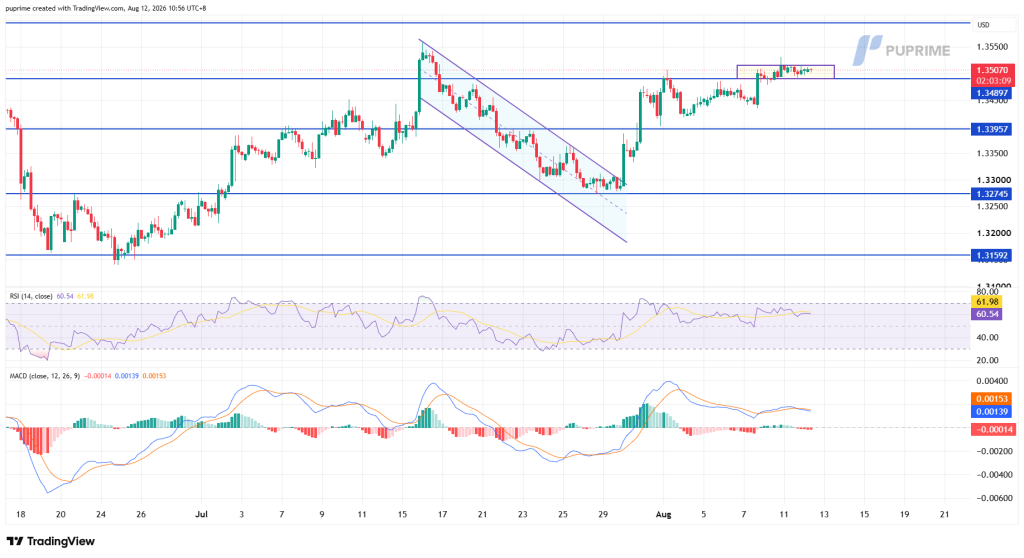Select the blue price label 1.34897
Screen dimensions: 1024x558
991,93
